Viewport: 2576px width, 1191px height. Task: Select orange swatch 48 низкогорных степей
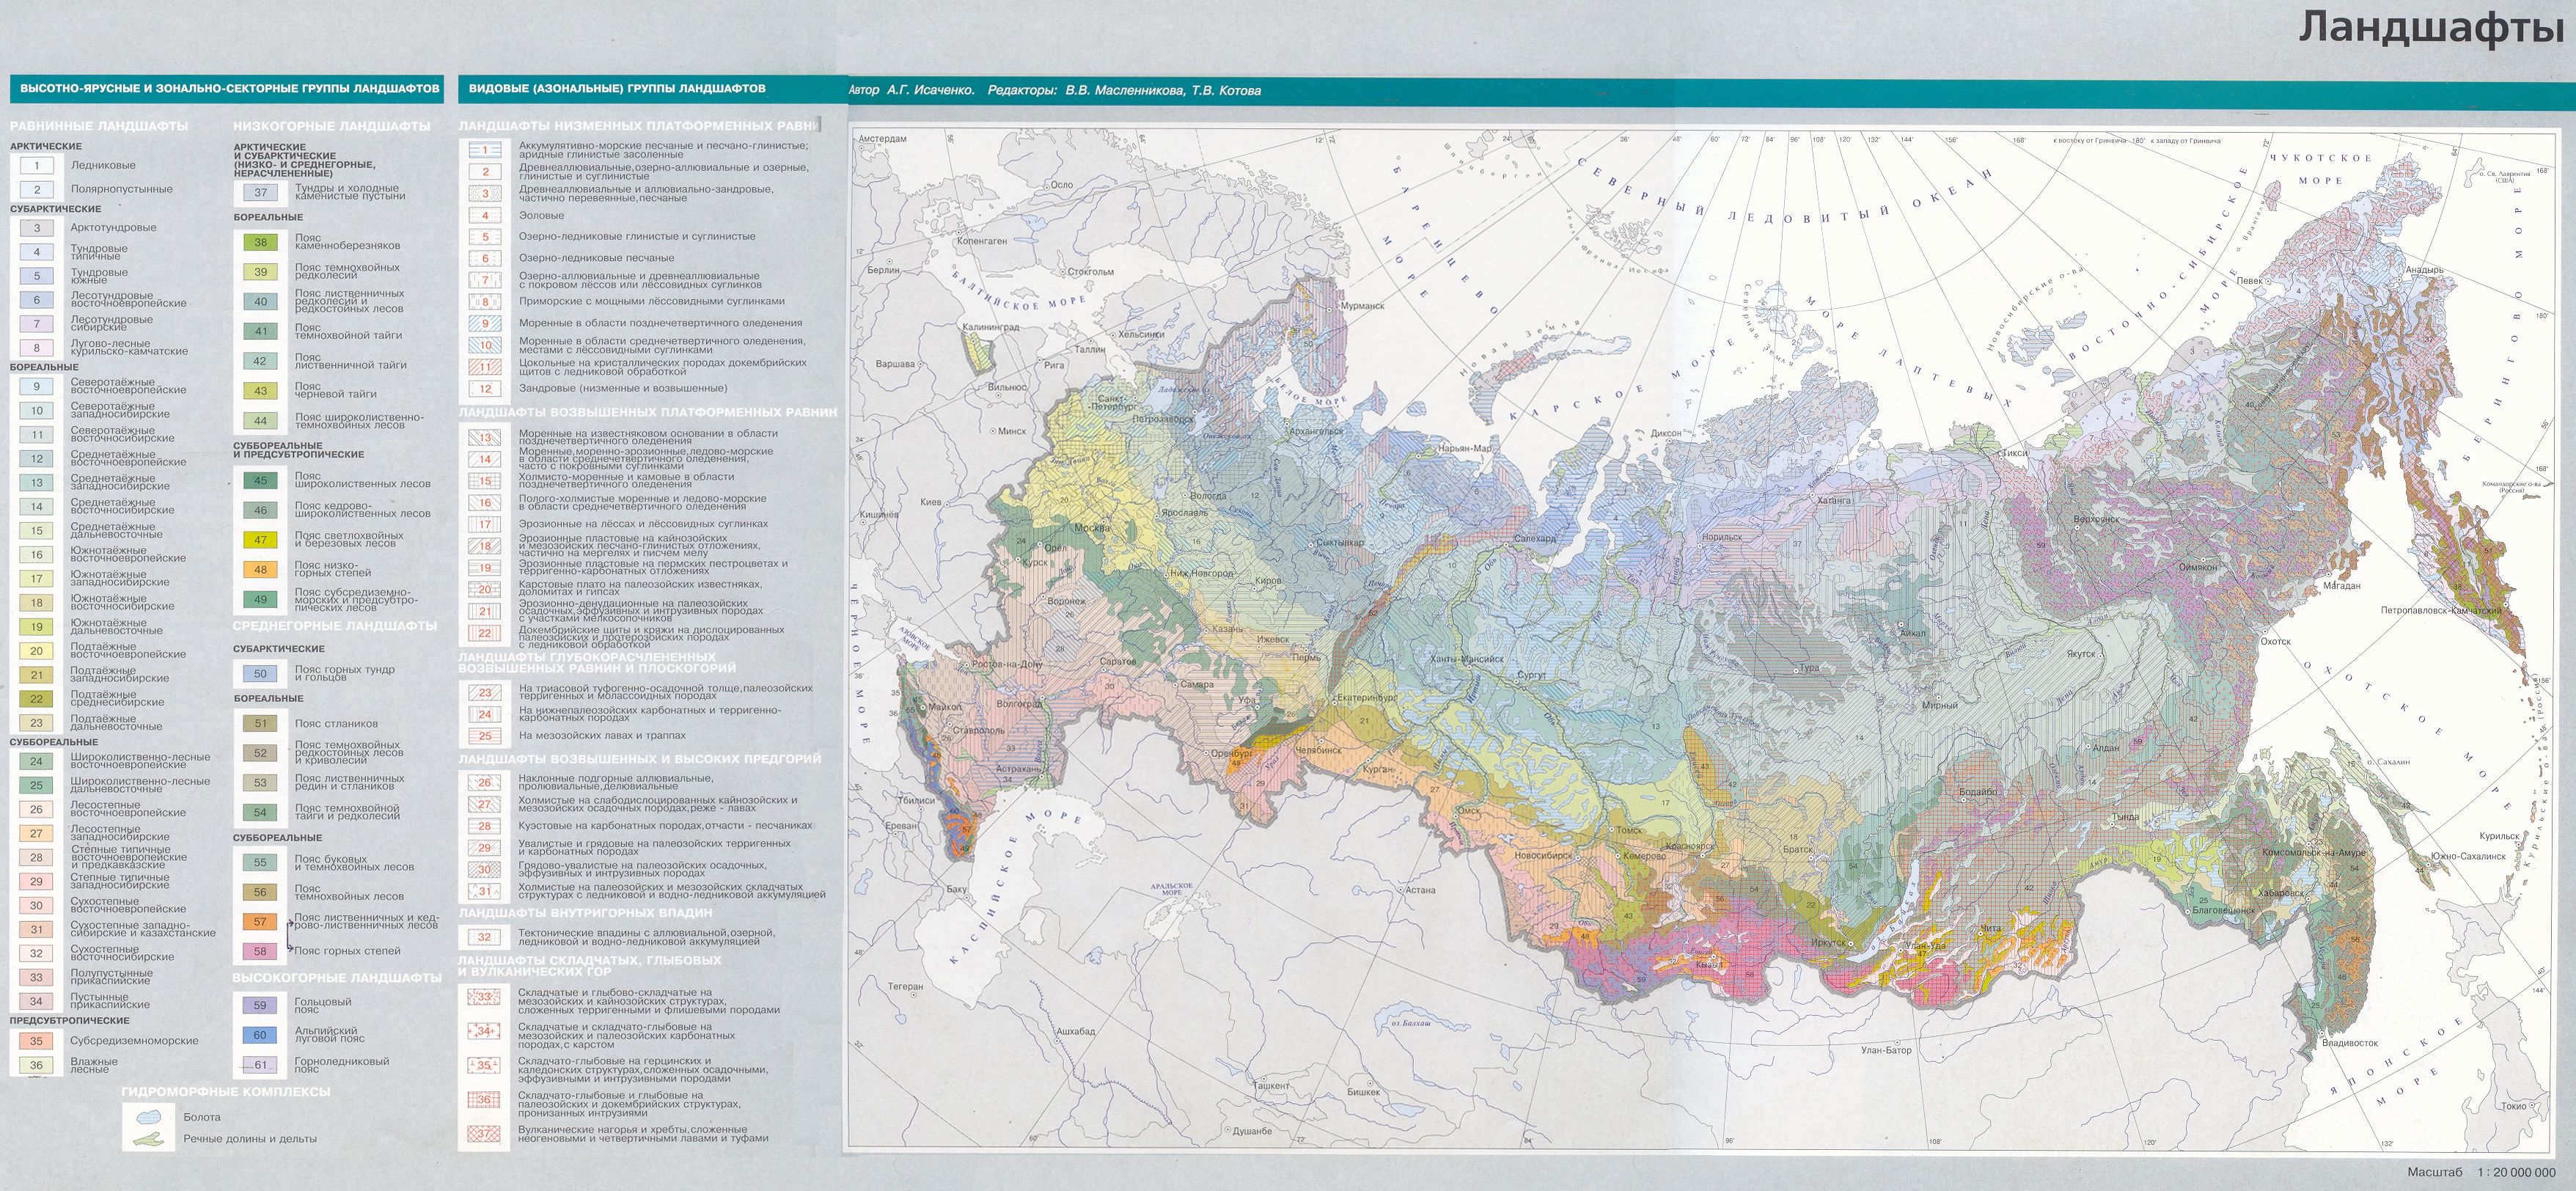(260, 570)
